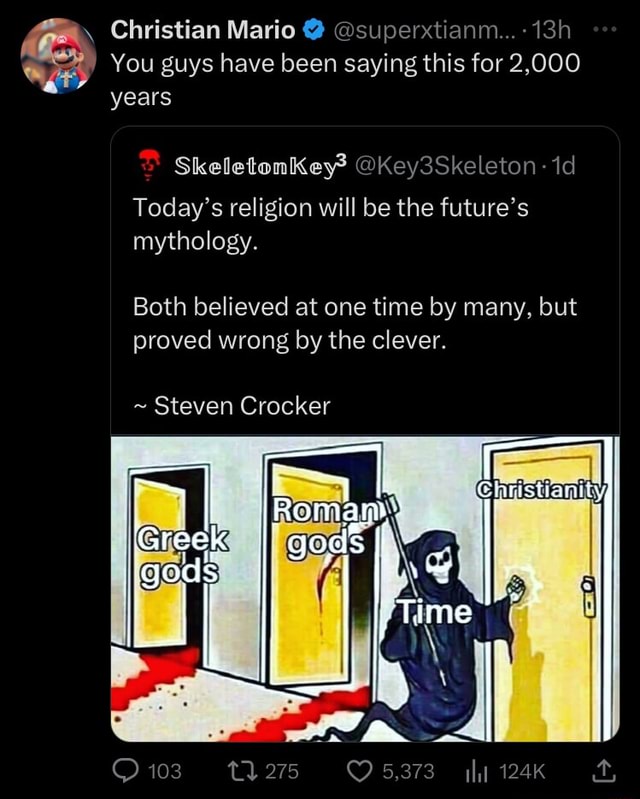Click Christian Mario's verified badge
This screenshot has width=640, height=799.
tap(314, 31)
